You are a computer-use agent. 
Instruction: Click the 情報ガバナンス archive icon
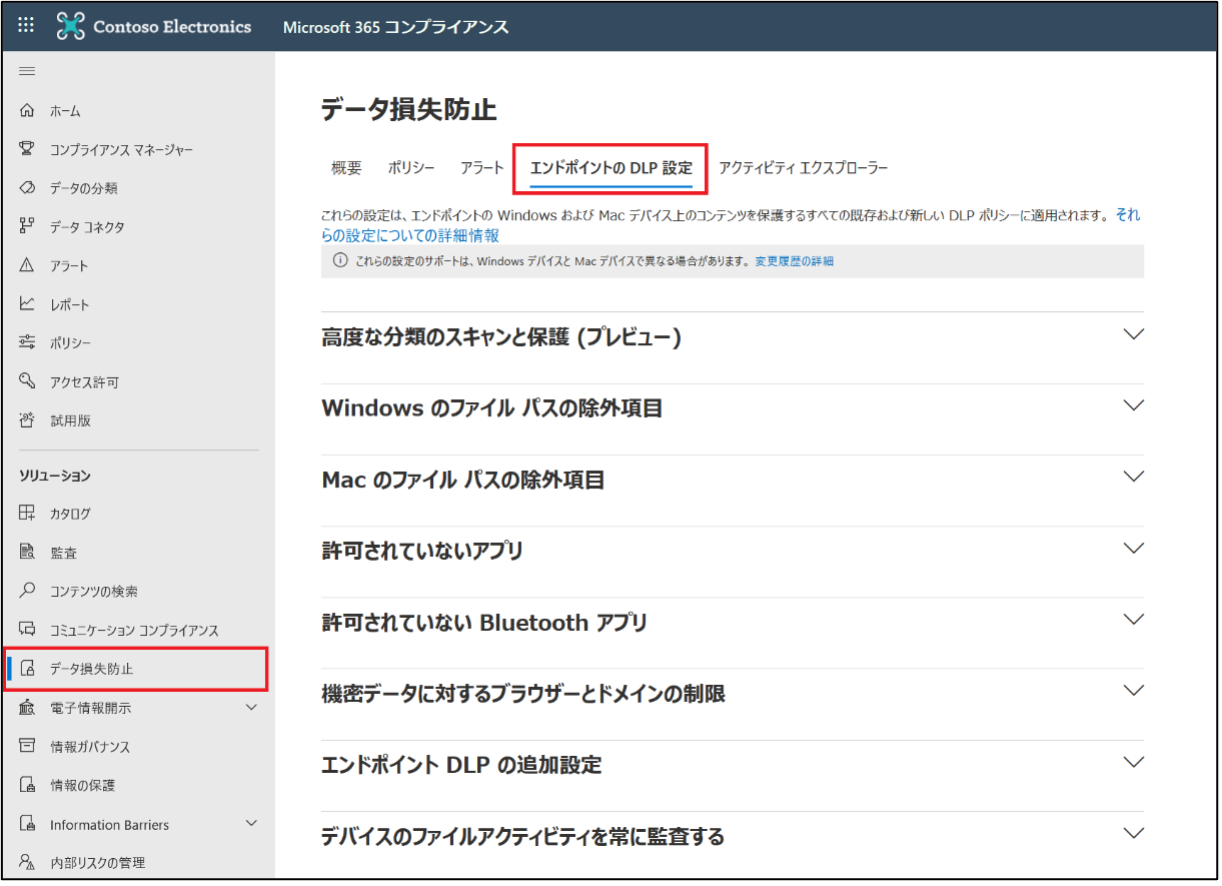pos(27,746)
